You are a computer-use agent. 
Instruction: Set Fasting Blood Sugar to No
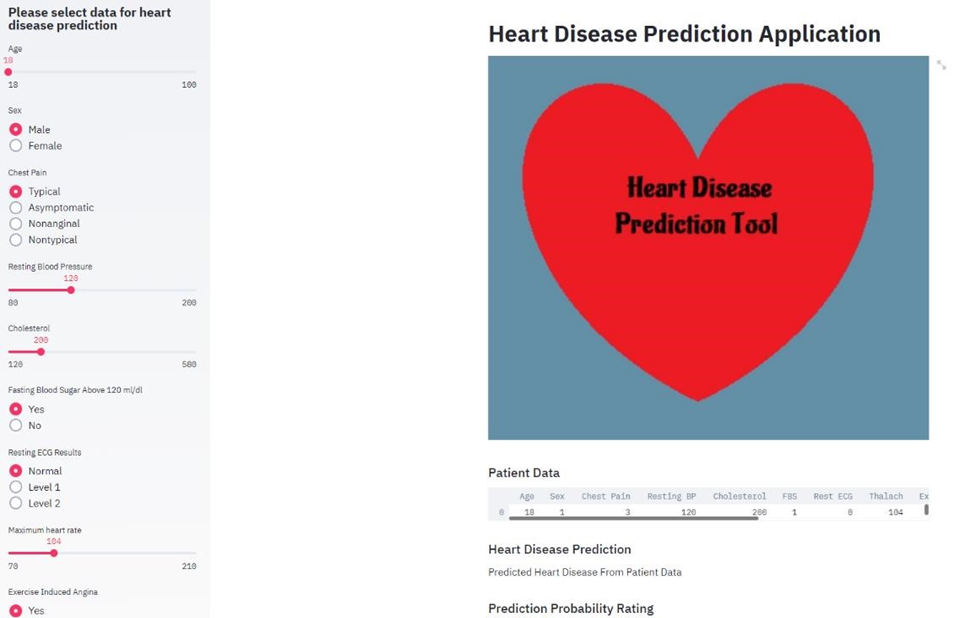(x=16, y=425)
